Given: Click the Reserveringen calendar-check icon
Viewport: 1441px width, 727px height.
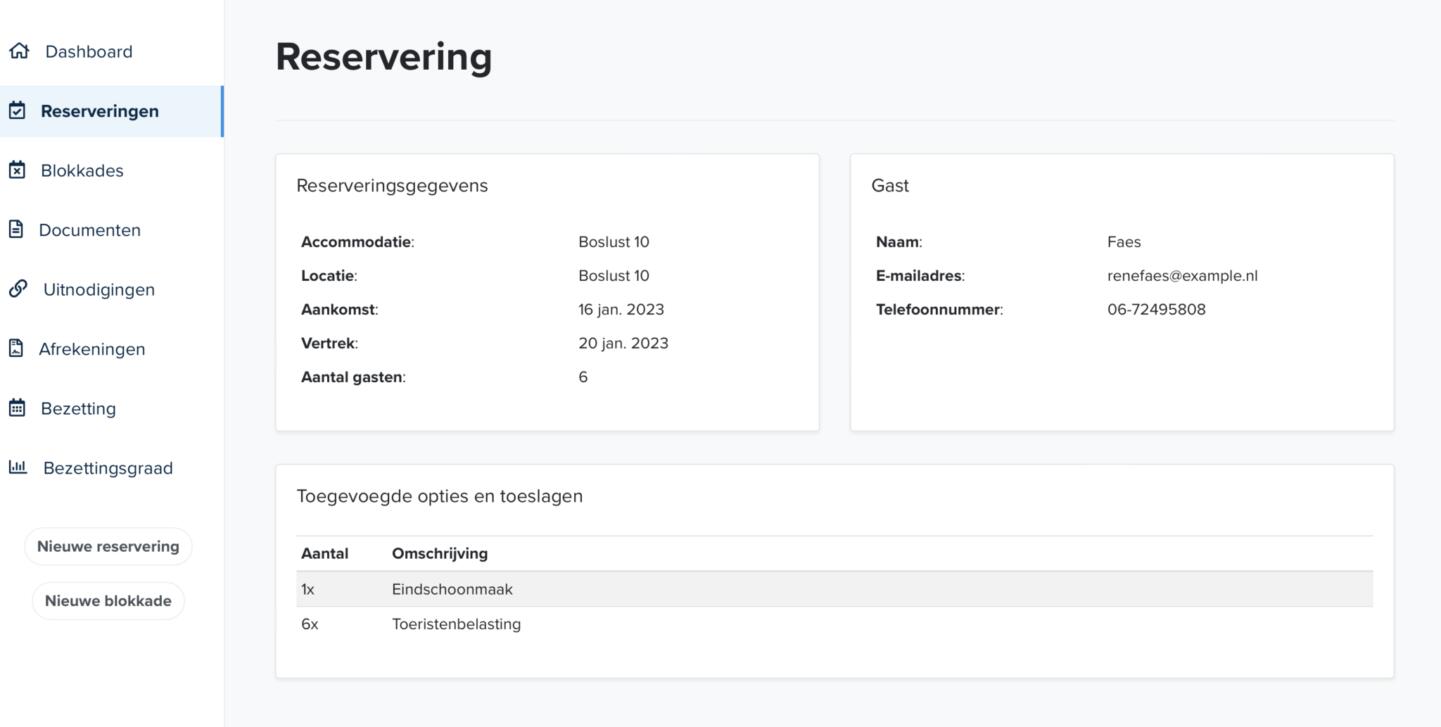Looking at the screenshot, I should tap(17, 110).
